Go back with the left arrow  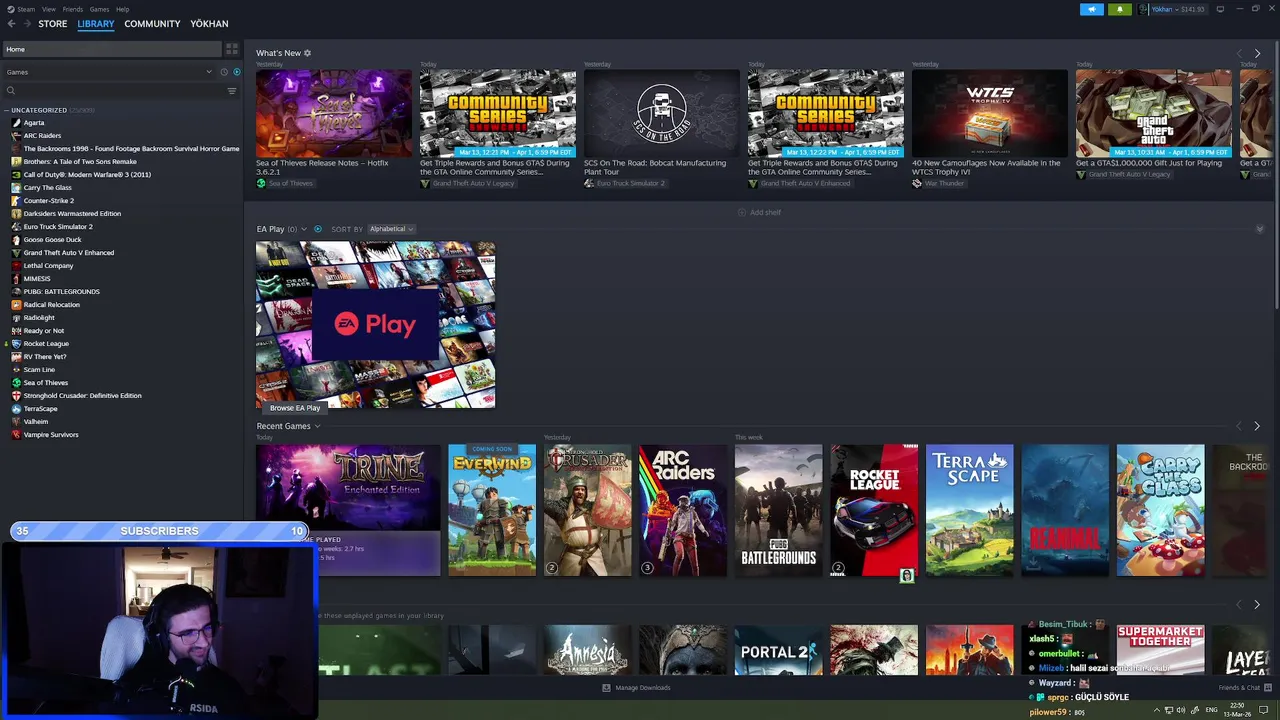[x=12, y=24]
